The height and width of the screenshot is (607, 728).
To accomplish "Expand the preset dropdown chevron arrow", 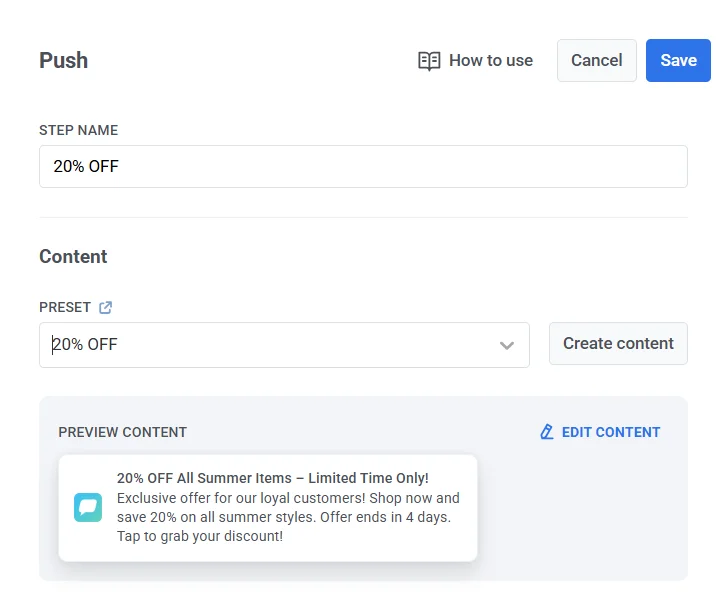I will [x=507, y=345].
